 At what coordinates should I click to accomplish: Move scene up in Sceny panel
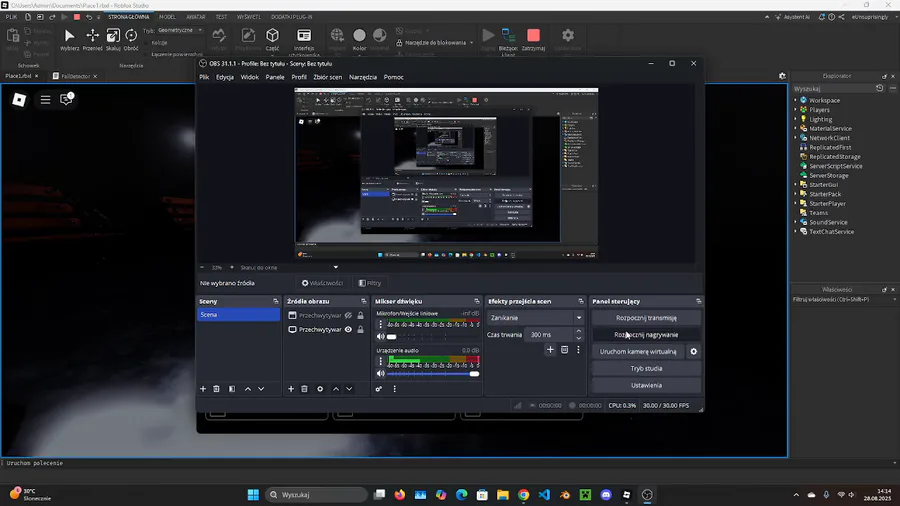tap(248, 389)
